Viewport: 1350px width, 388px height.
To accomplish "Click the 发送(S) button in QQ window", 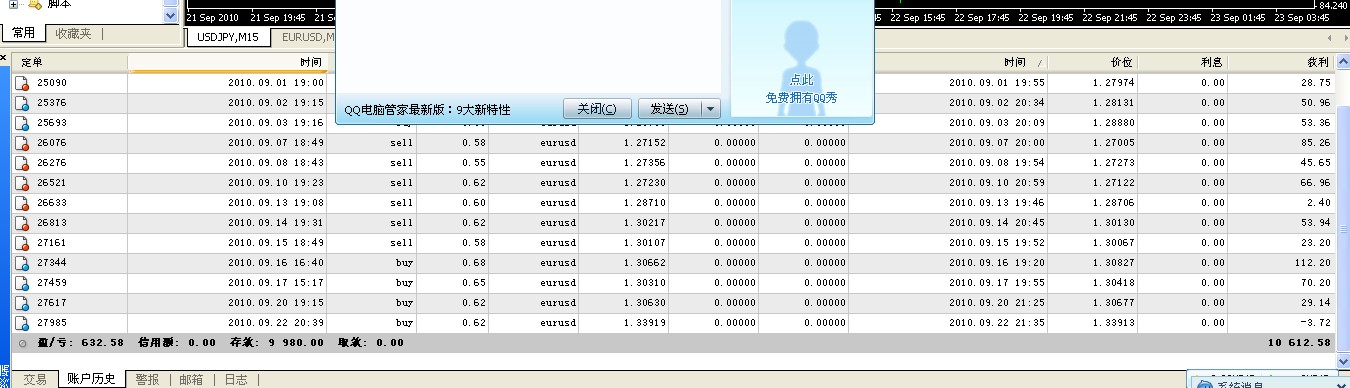I will coord(670,109).
